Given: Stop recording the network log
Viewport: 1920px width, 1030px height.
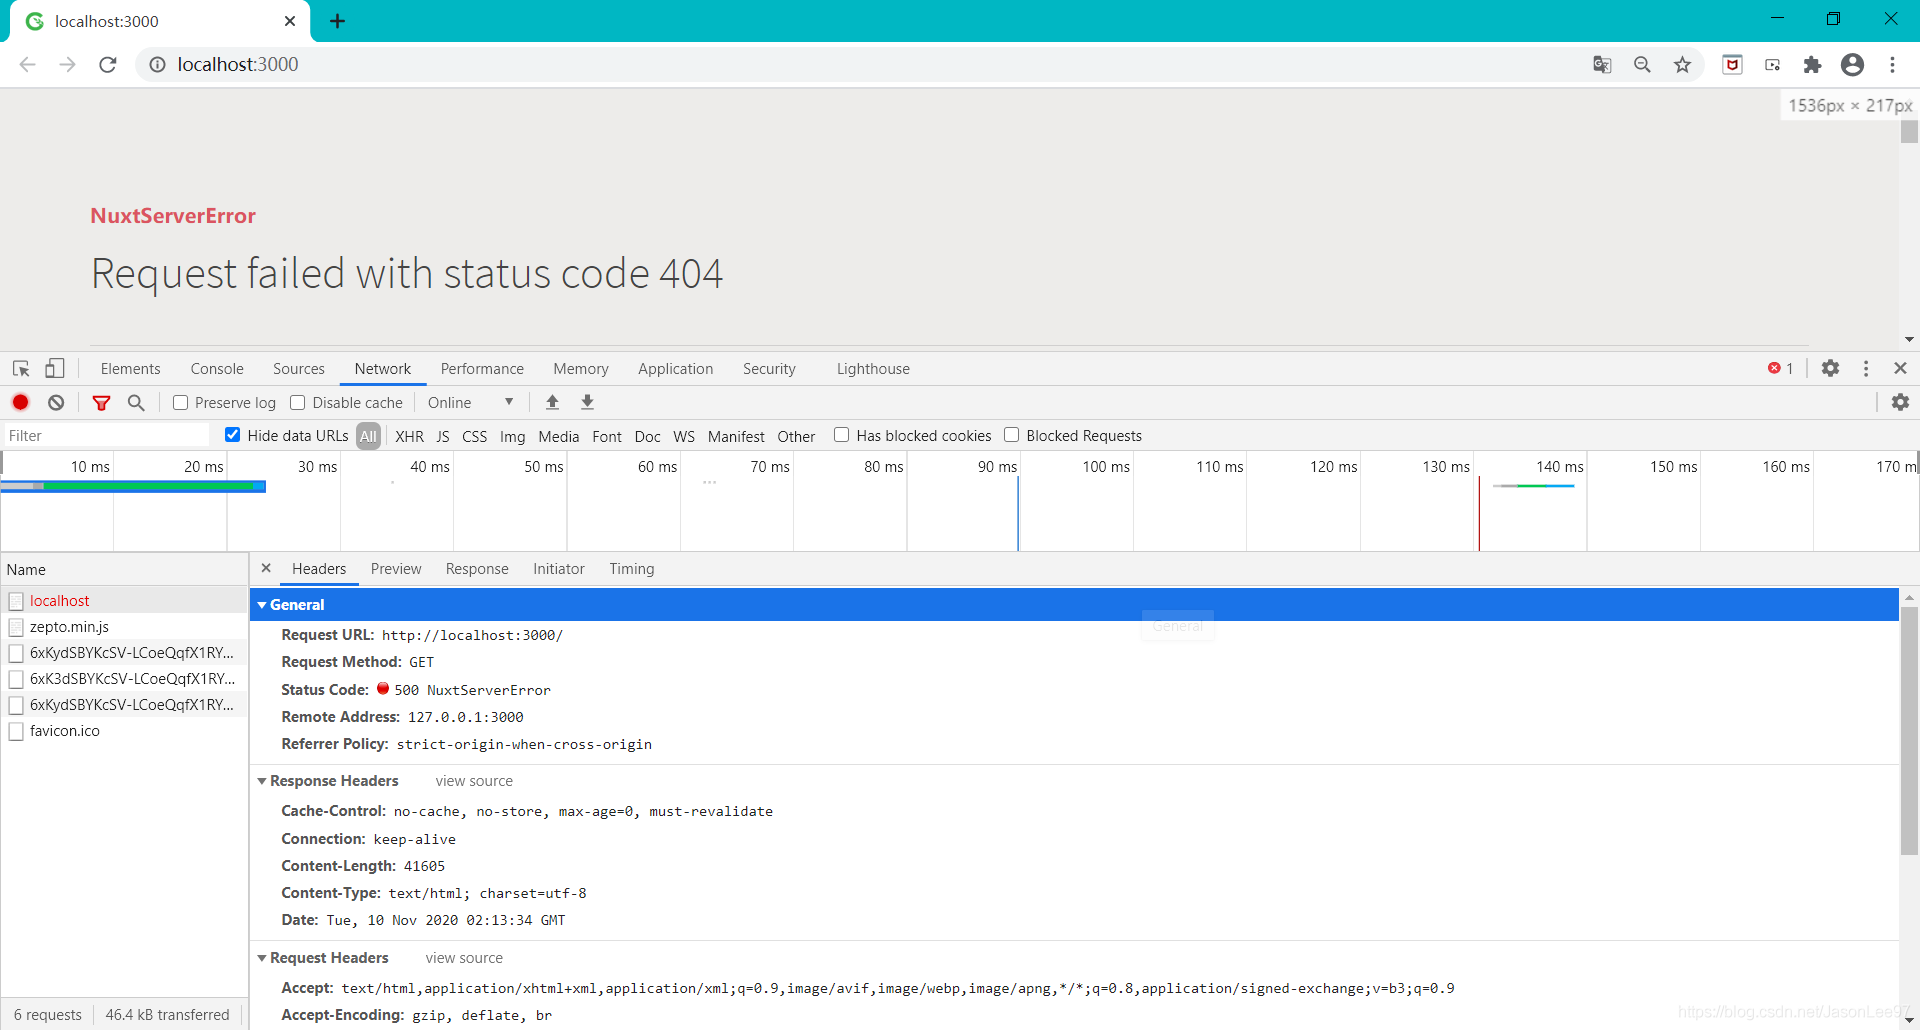Looking at the screenshot, I should point(20,402).
